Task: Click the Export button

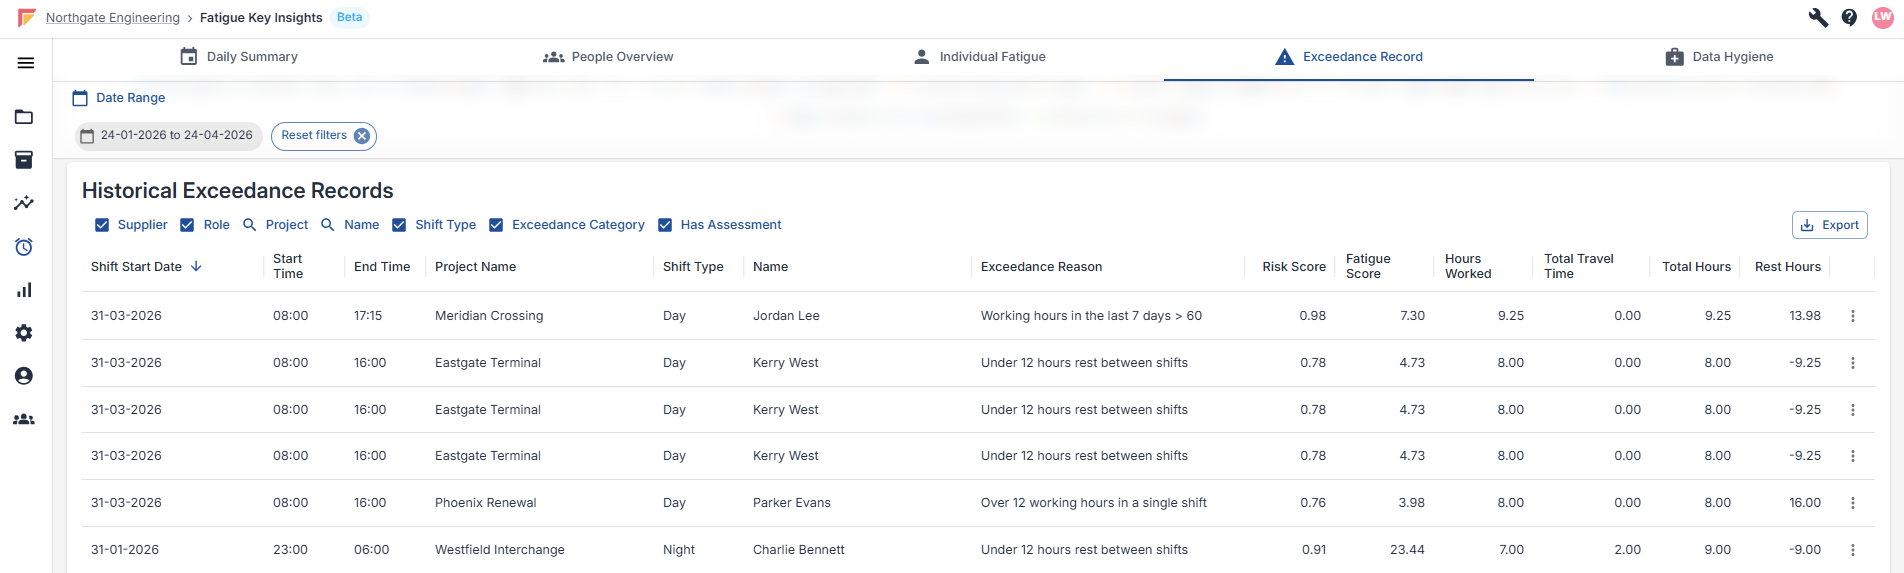Action: click(x=1829, y=225)
